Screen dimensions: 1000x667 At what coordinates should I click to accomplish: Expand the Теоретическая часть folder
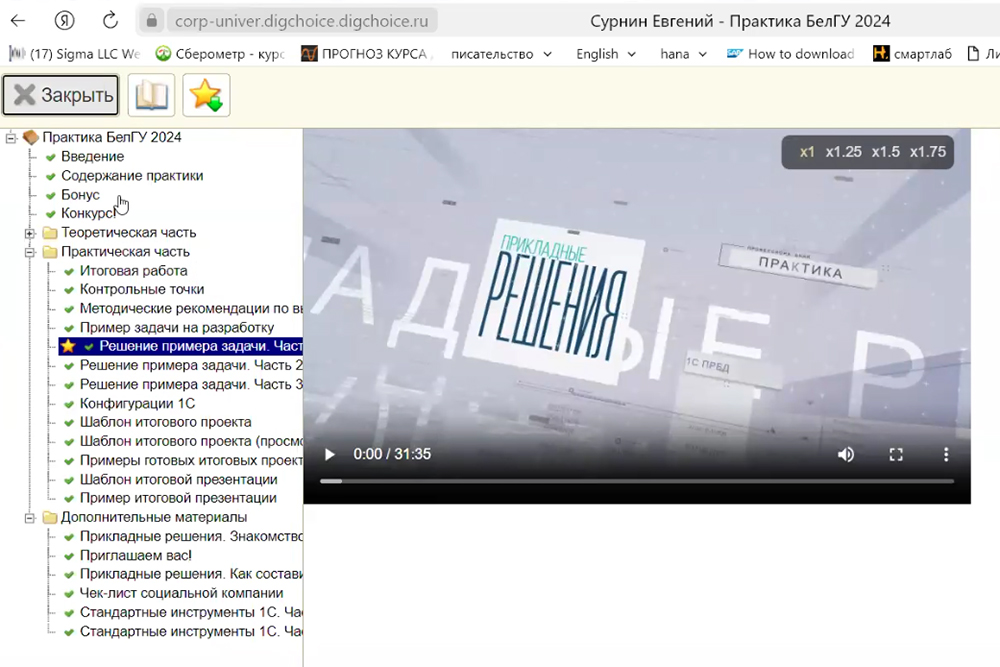coord(31,233)
